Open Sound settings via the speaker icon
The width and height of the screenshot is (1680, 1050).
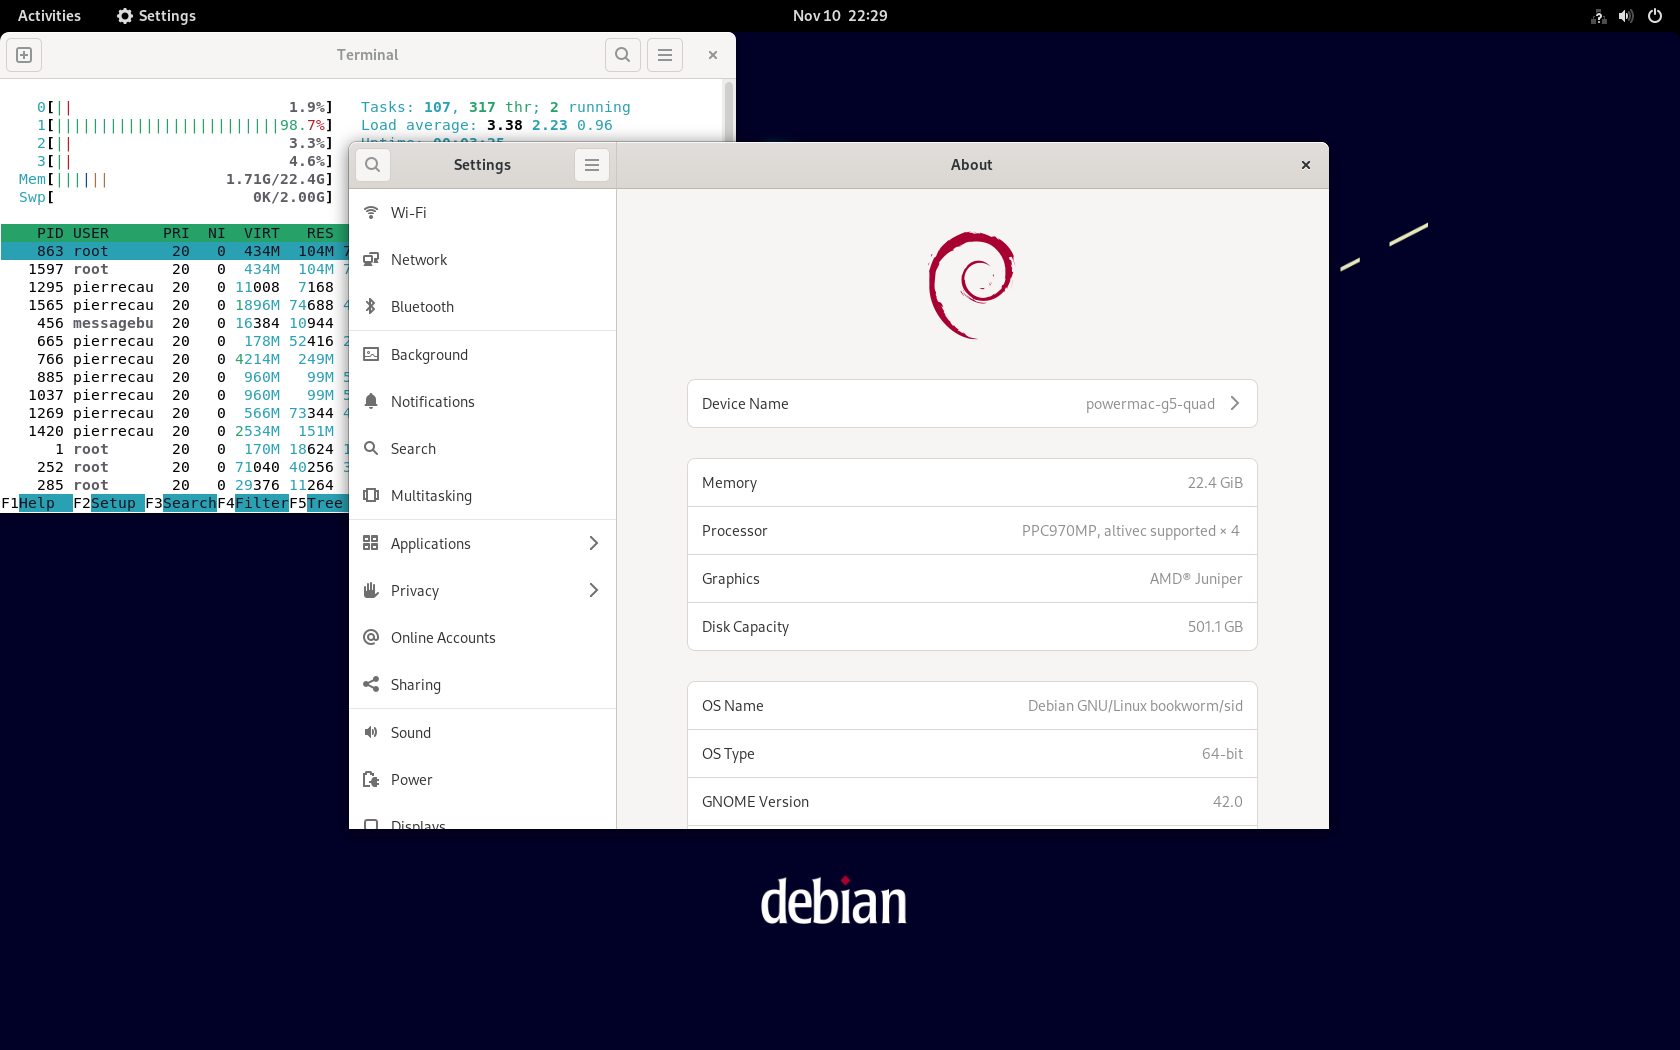371,732
